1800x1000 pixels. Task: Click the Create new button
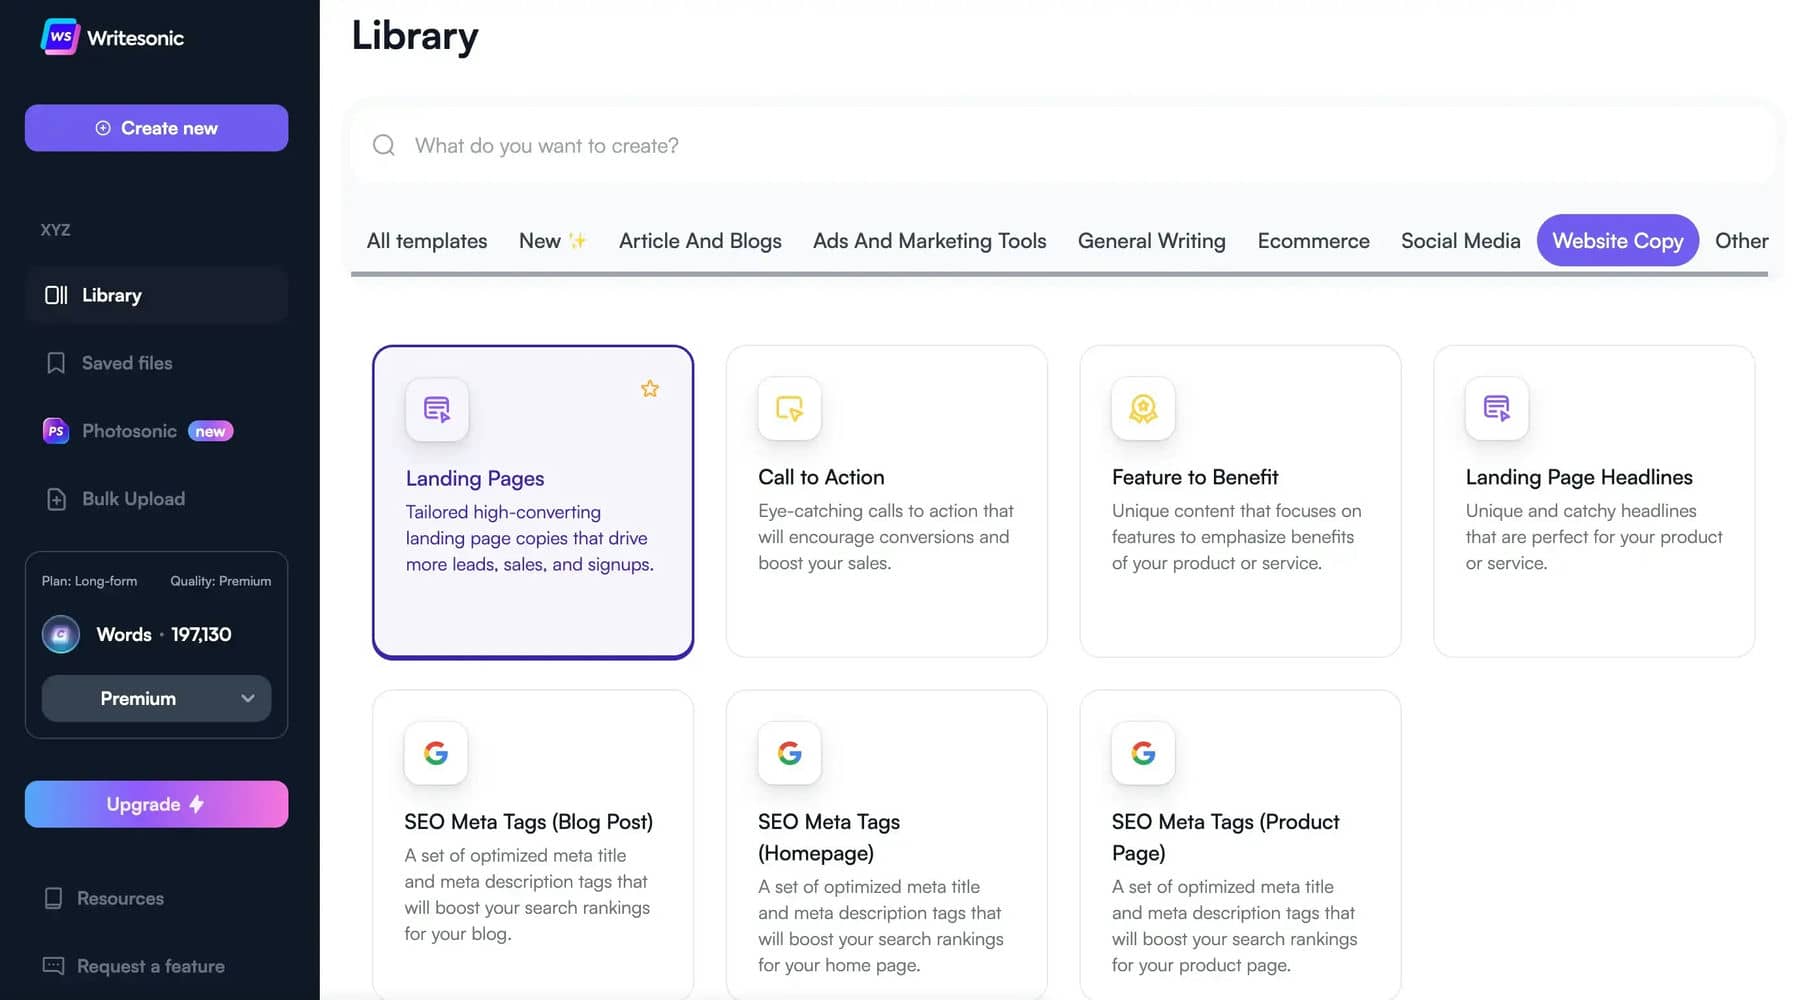[156, 128]
